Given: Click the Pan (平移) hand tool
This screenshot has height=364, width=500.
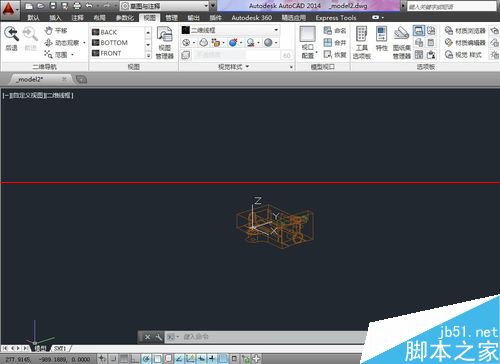Looking at the screenshot, I should tap(49, 31).
